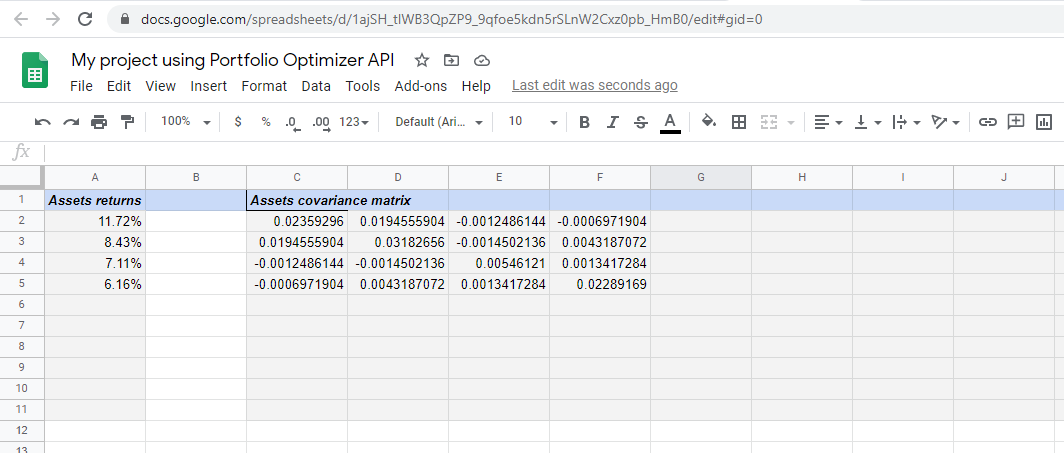1064x453 pixels.
Task: Click the redo arrow icon
Action: click(x=71, y=122)
